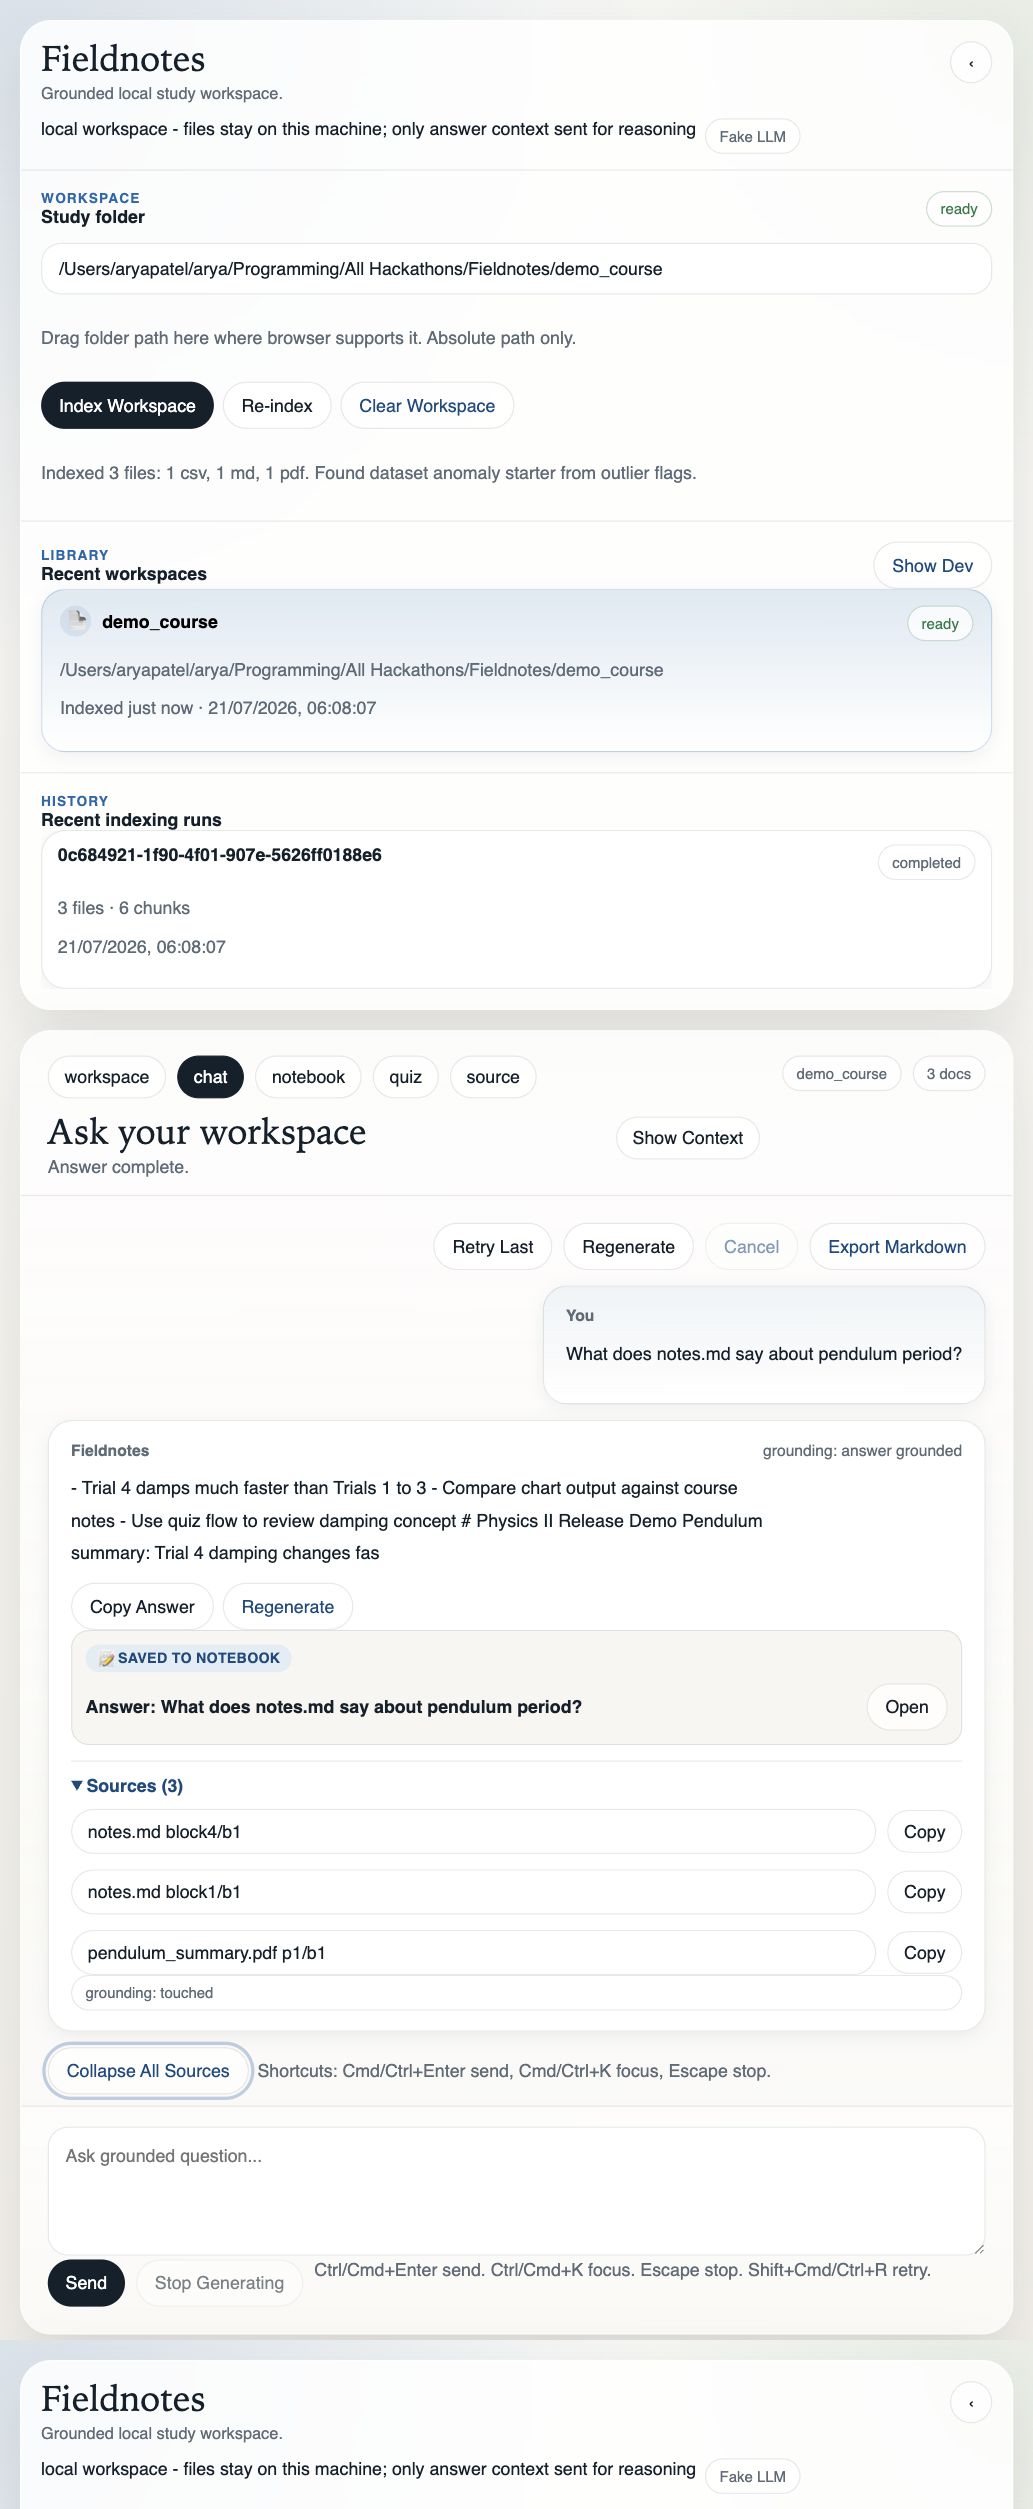Collapse the lower Fieldnotes panel chevron

(970, 2403)
